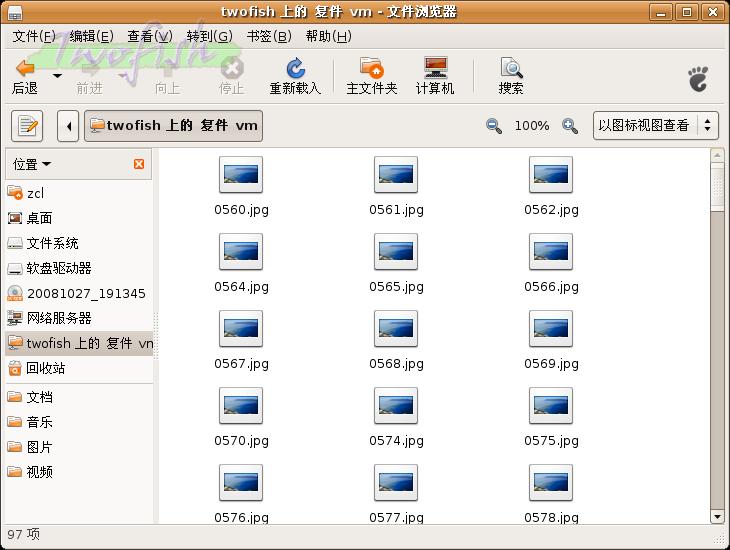Open the 书签(B) menu
This screenshot has height=550, width=730.
pos(269,36)
